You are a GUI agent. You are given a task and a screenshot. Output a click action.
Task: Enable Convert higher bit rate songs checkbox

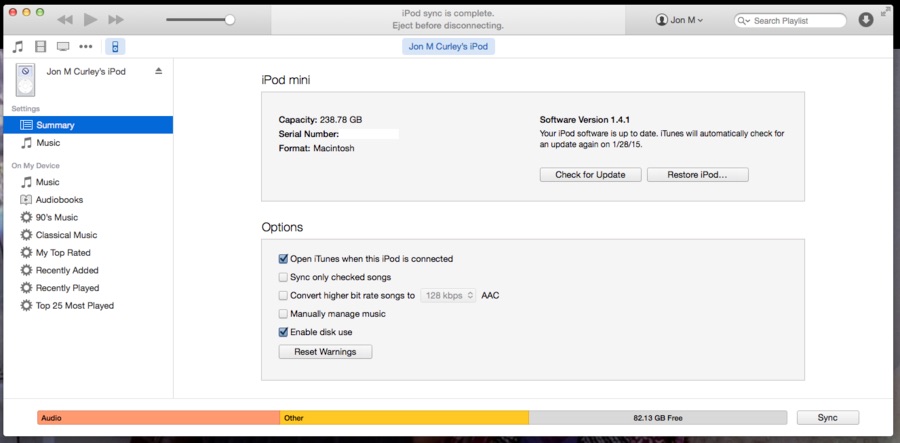[x=283, y=296]
